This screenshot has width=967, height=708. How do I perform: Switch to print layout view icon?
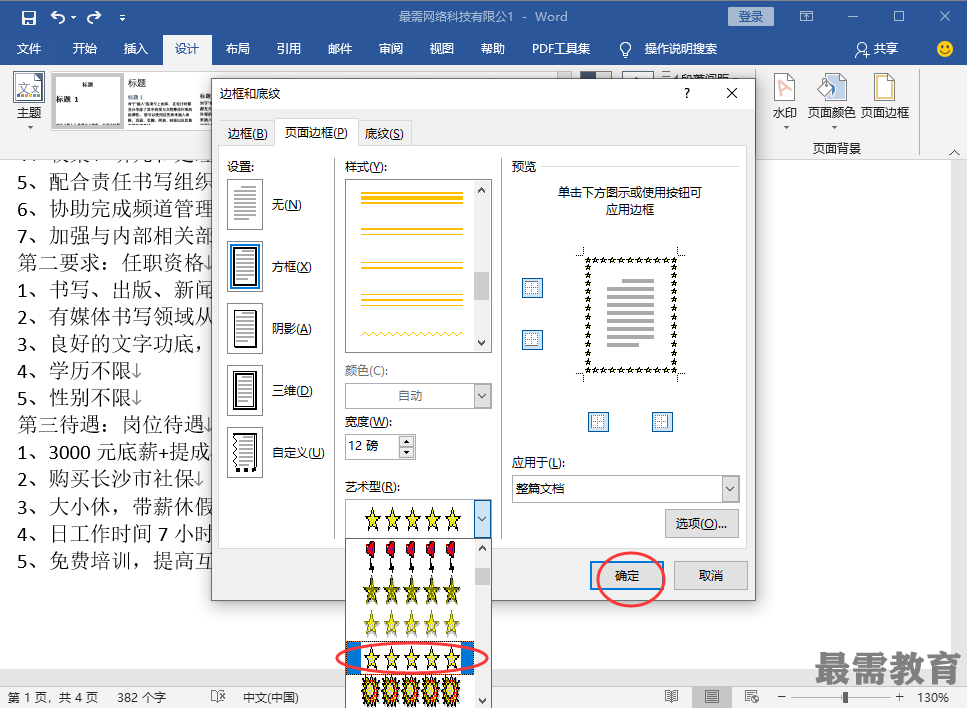(711, 697)
